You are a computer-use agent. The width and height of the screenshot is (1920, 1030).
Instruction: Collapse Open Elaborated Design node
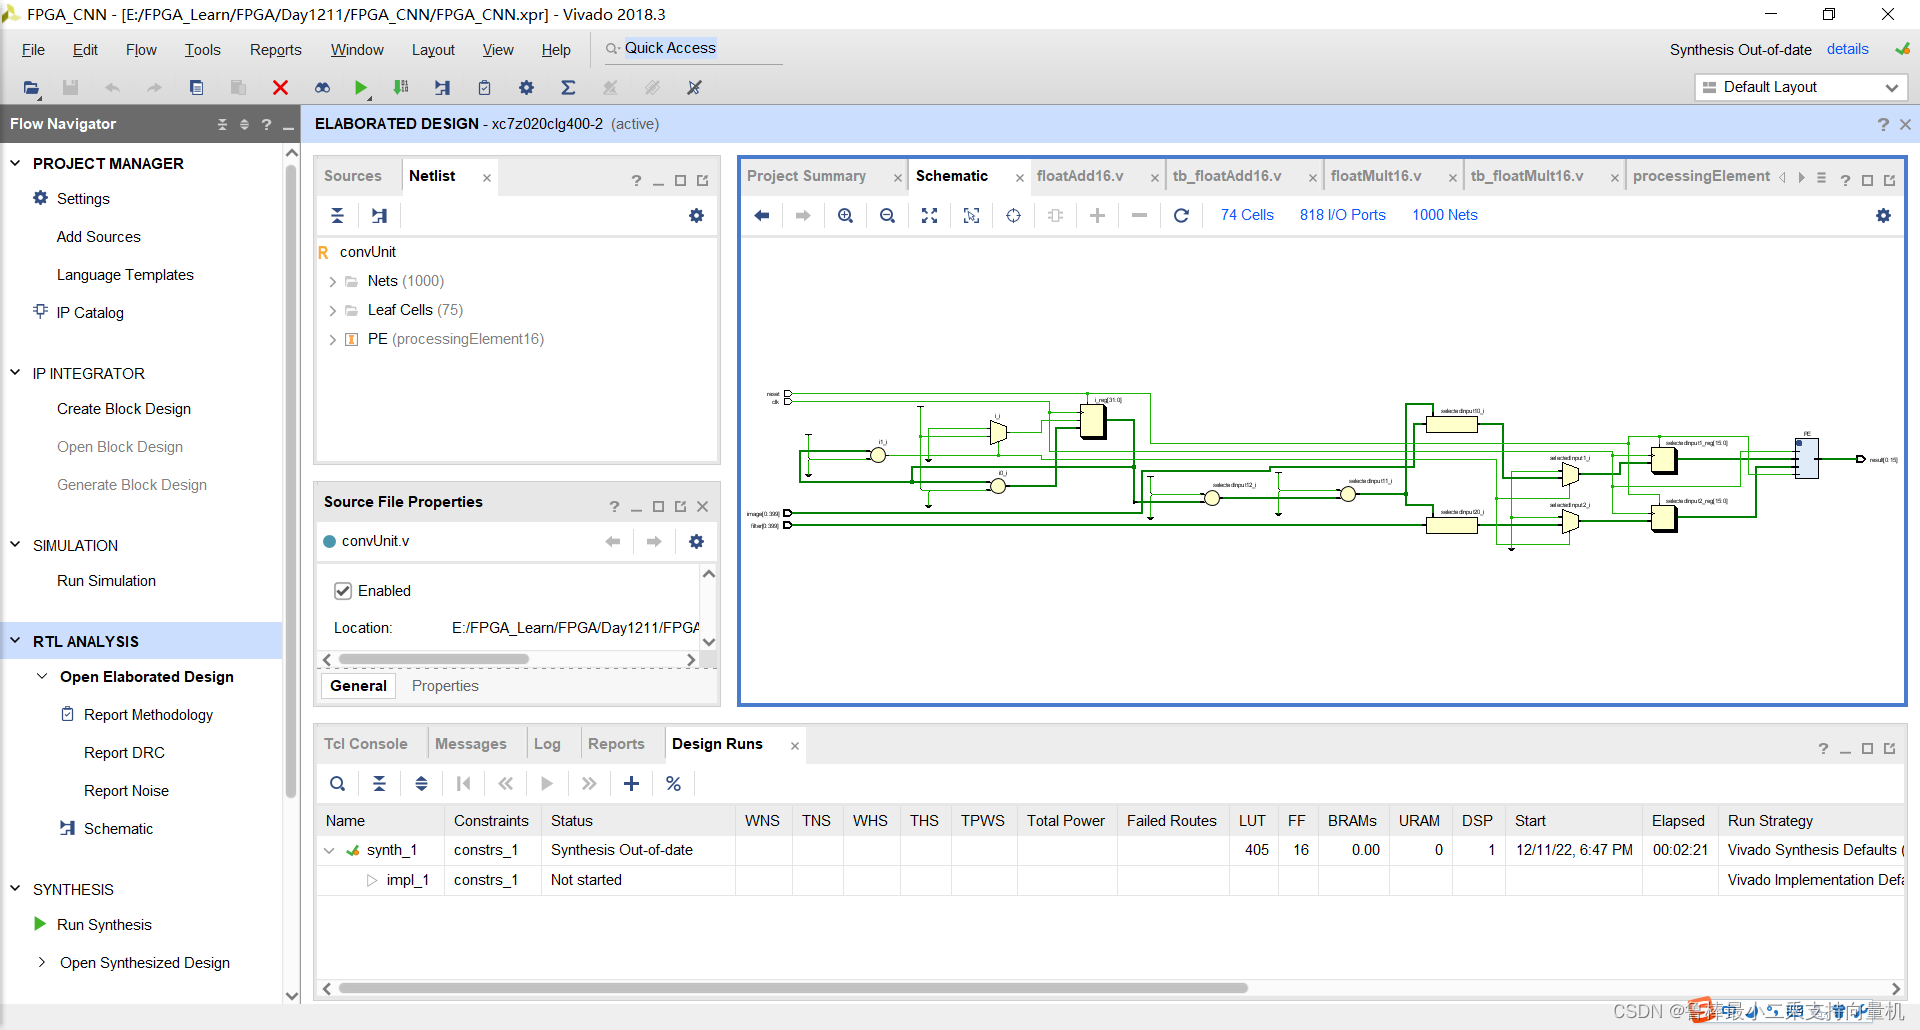(42, 677)
